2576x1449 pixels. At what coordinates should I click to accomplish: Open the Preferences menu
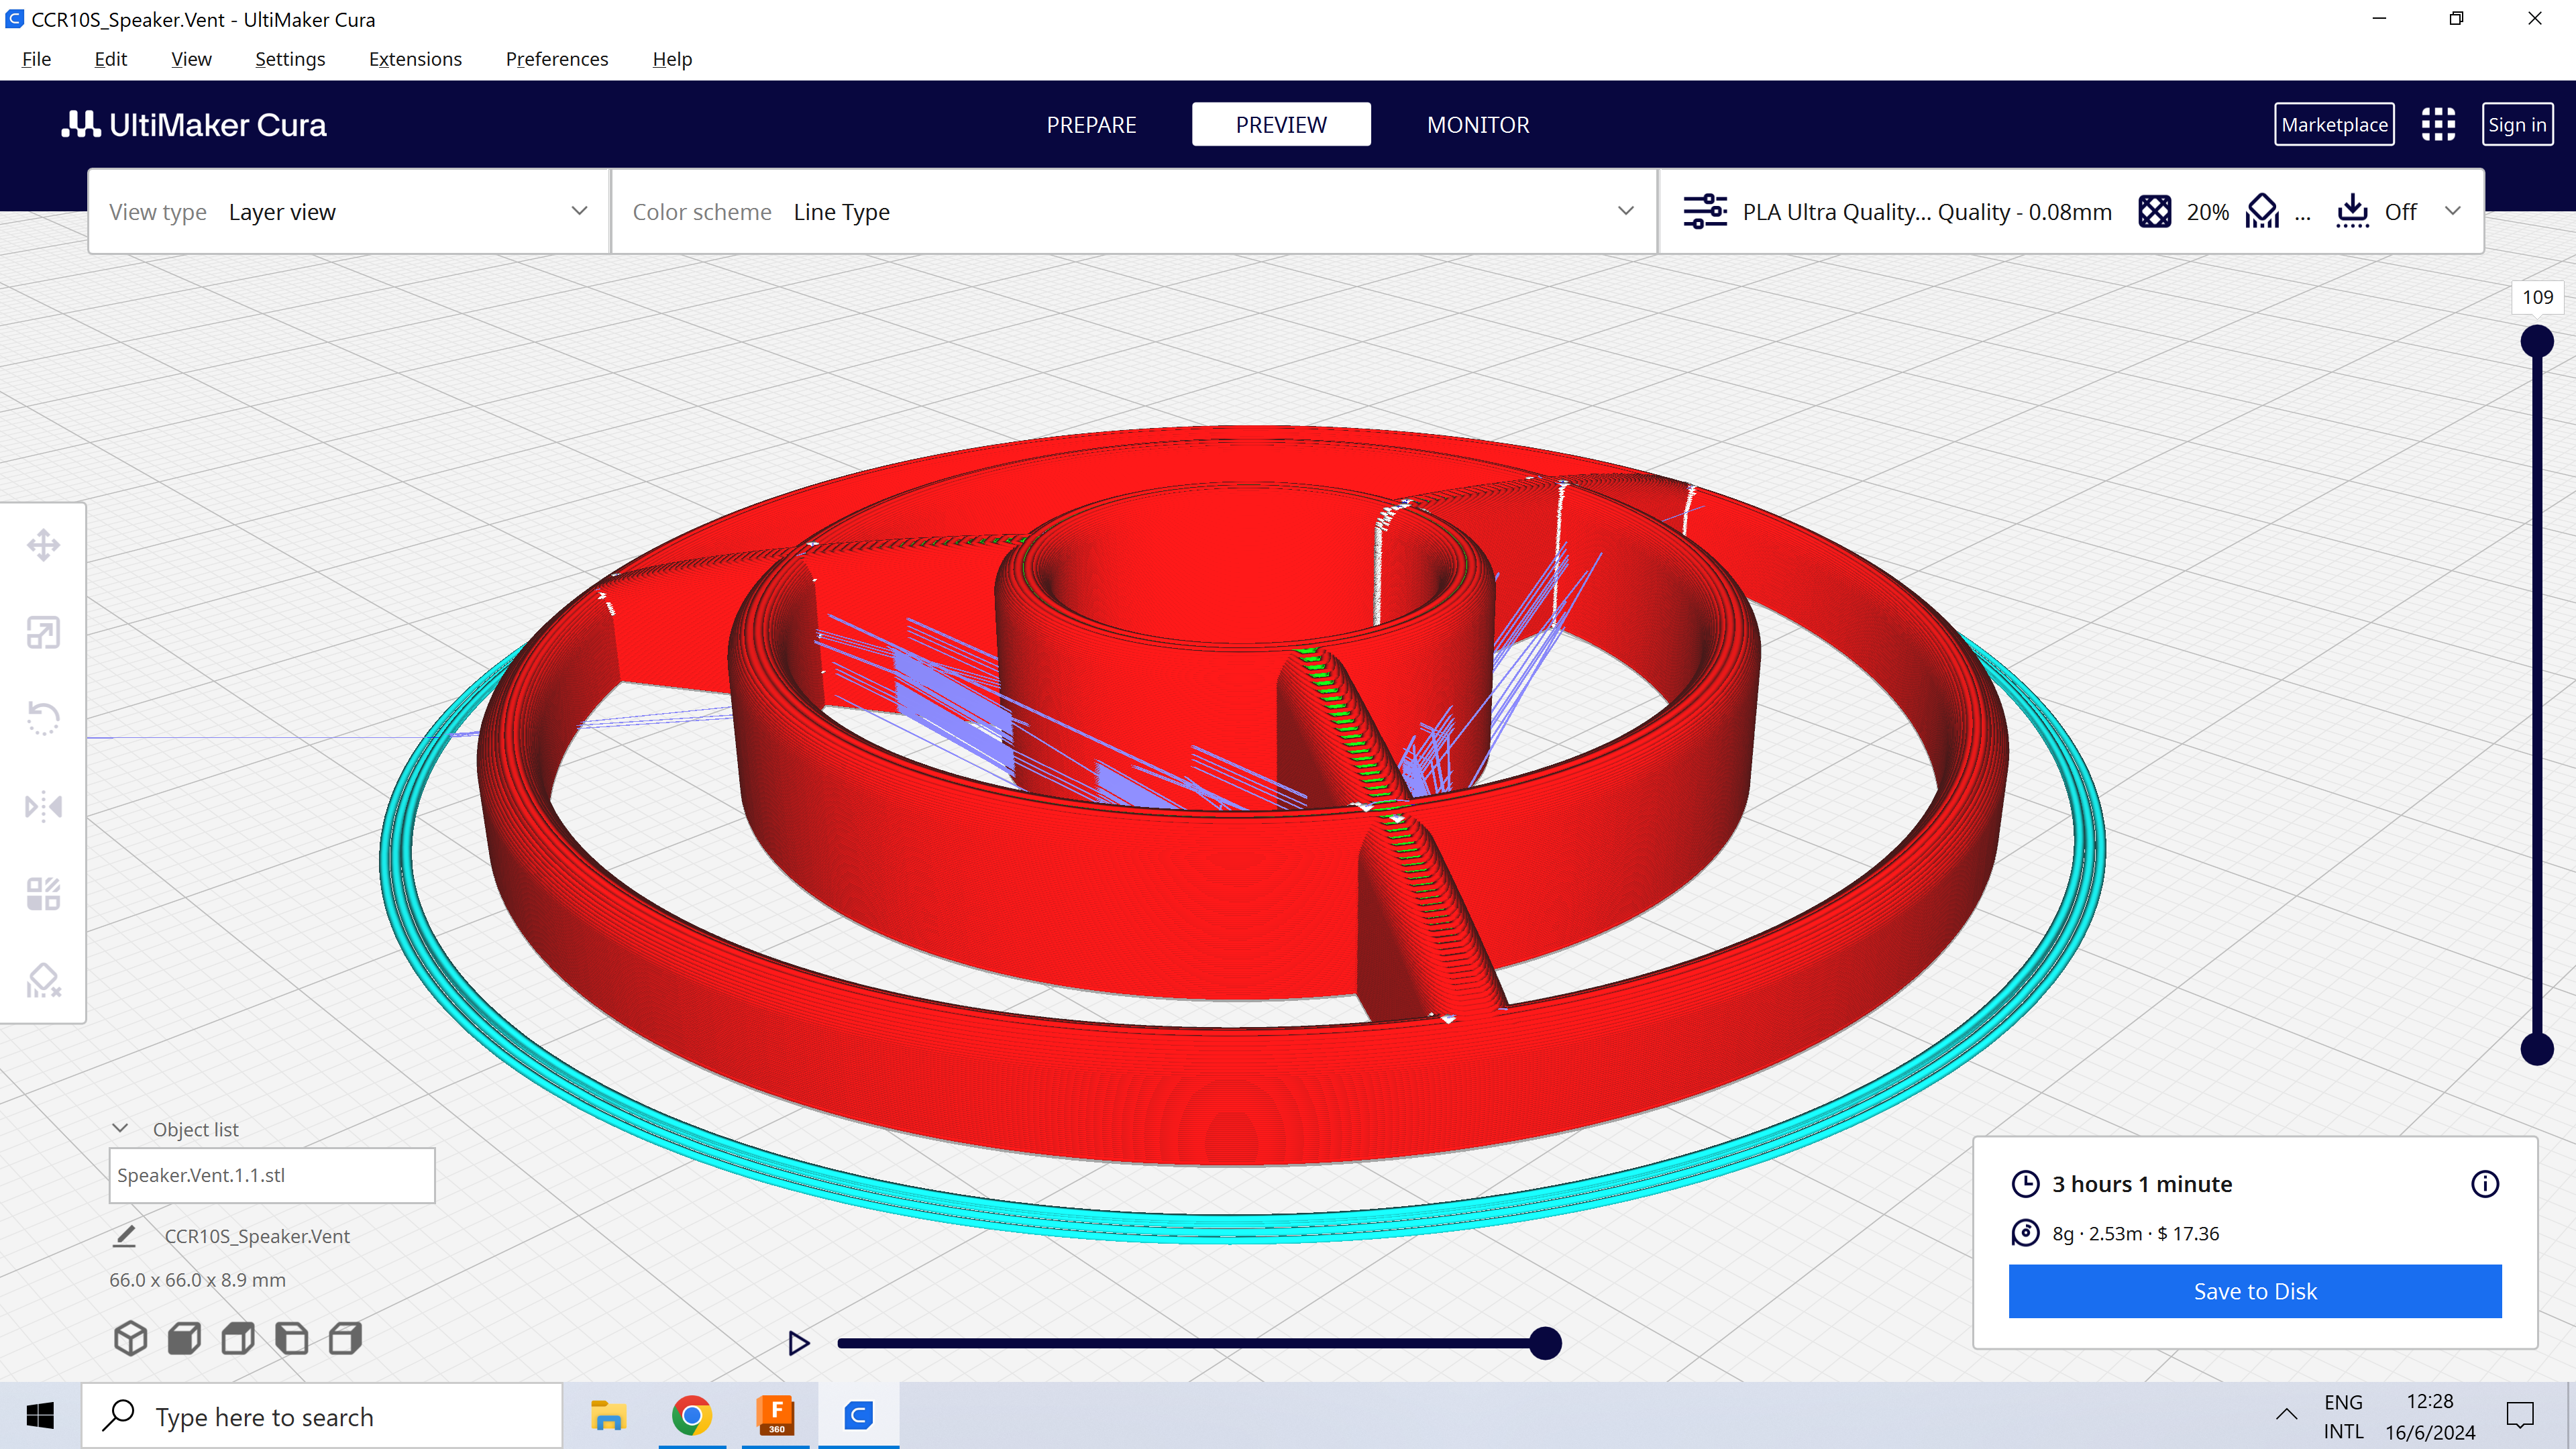pos(557,59)
